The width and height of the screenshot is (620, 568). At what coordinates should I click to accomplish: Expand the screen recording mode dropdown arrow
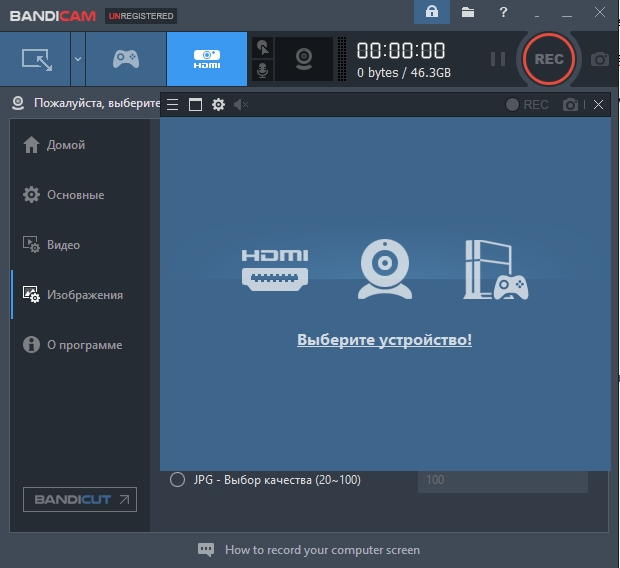(x=78, y=59)
